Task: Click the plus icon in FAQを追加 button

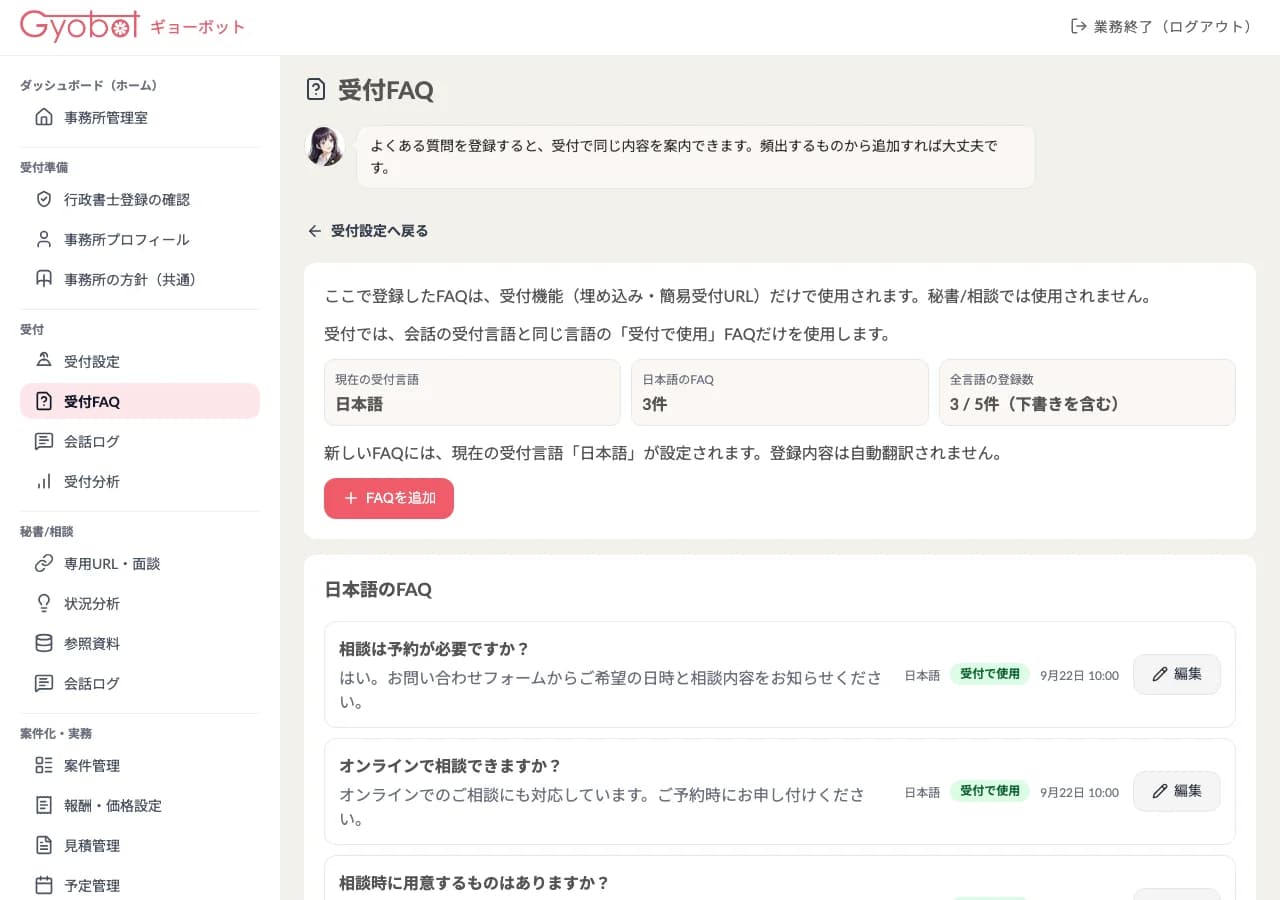Action: tap(350, 498)
